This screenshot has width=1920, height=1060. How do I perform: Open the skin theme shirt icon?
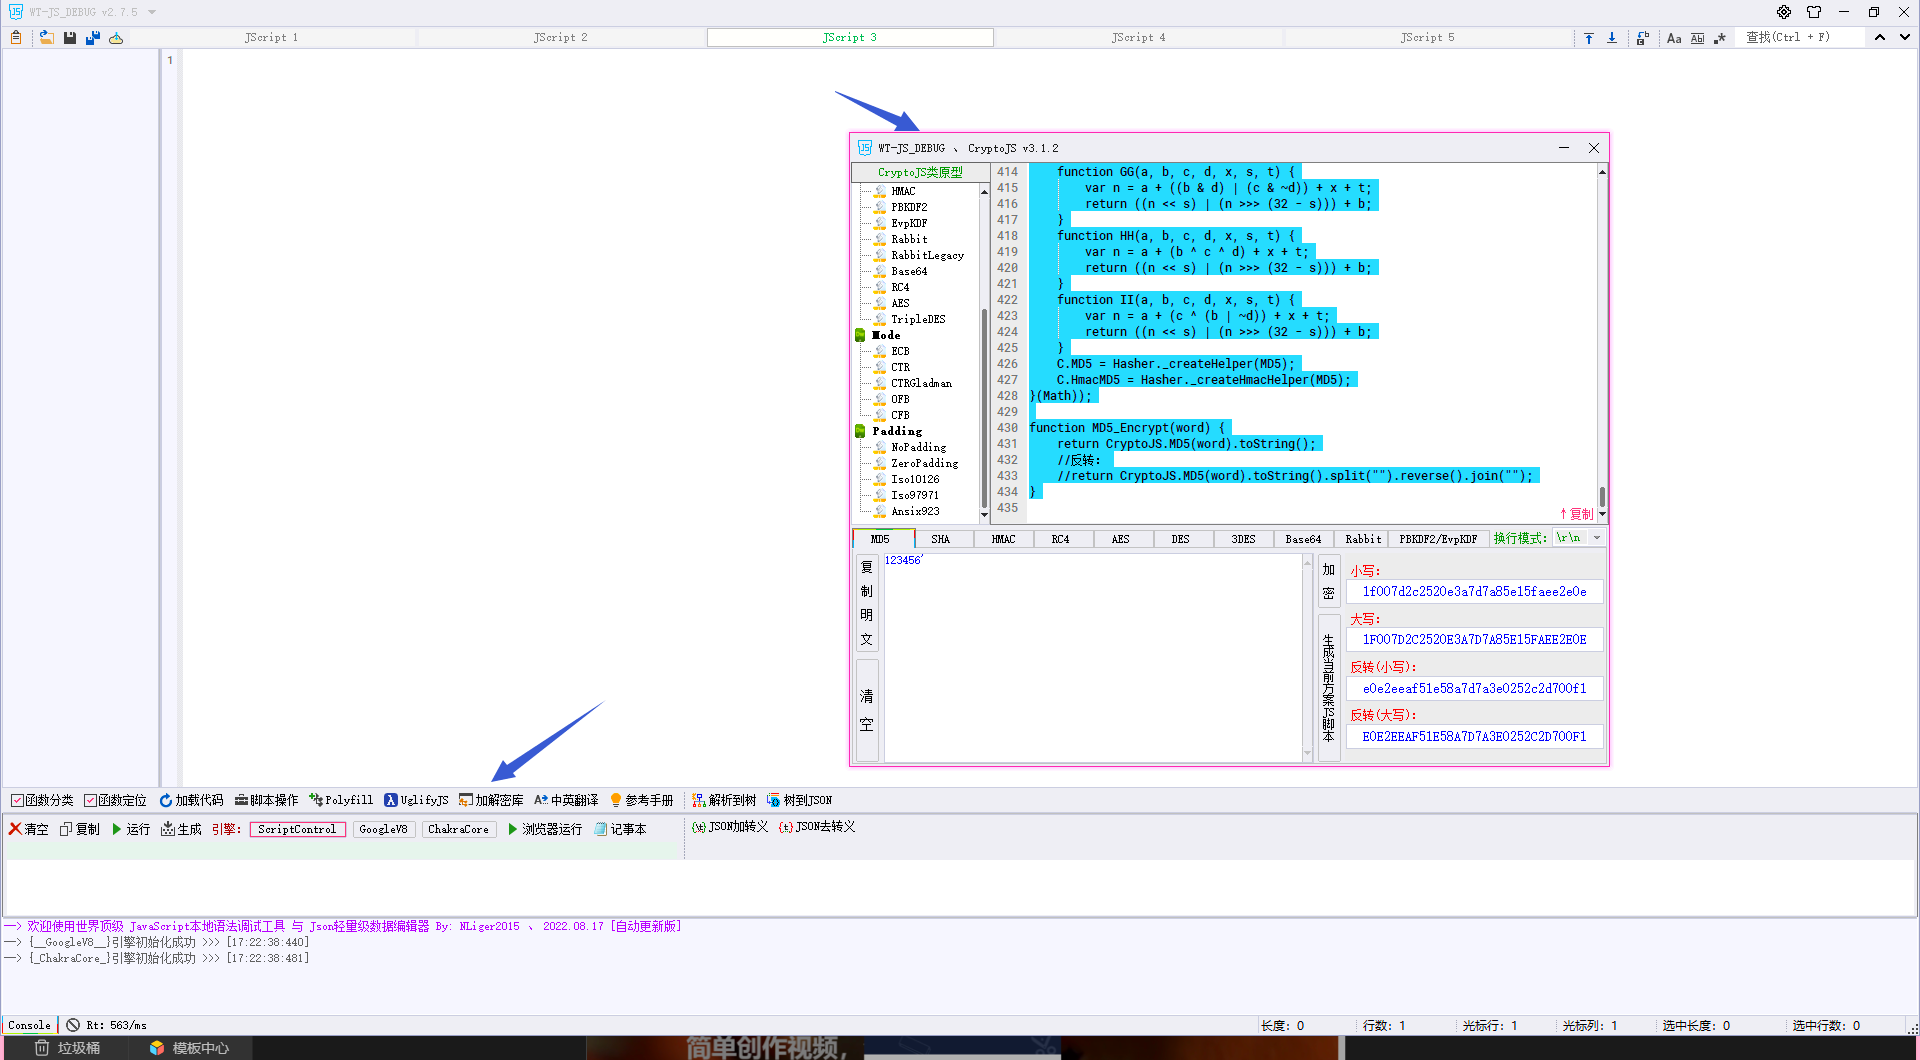[1814, 12]
